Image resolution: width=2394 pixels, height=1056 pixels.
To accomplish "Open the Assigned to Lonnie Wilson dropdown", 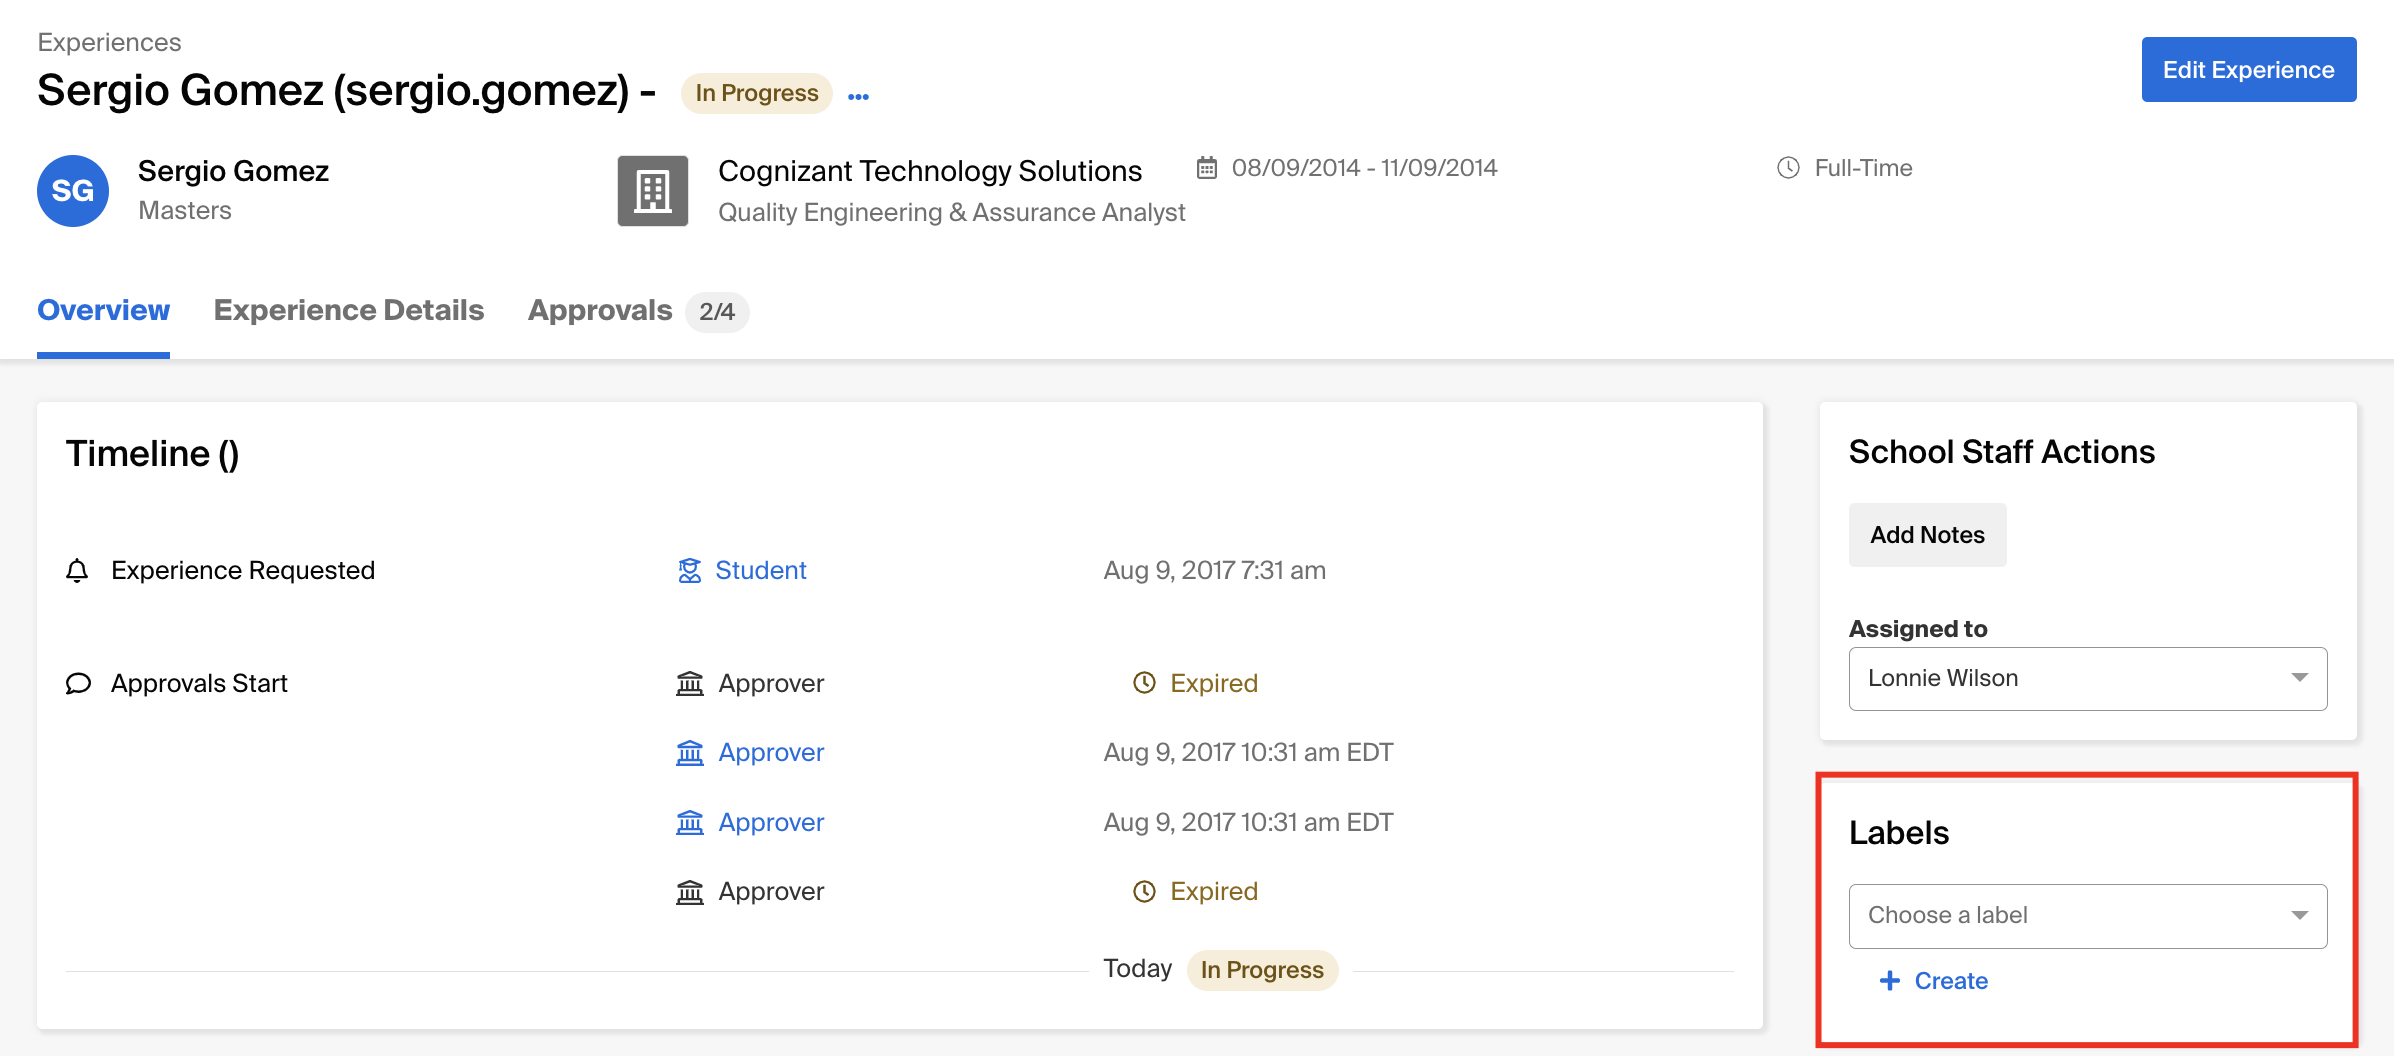I will 2087,678.
